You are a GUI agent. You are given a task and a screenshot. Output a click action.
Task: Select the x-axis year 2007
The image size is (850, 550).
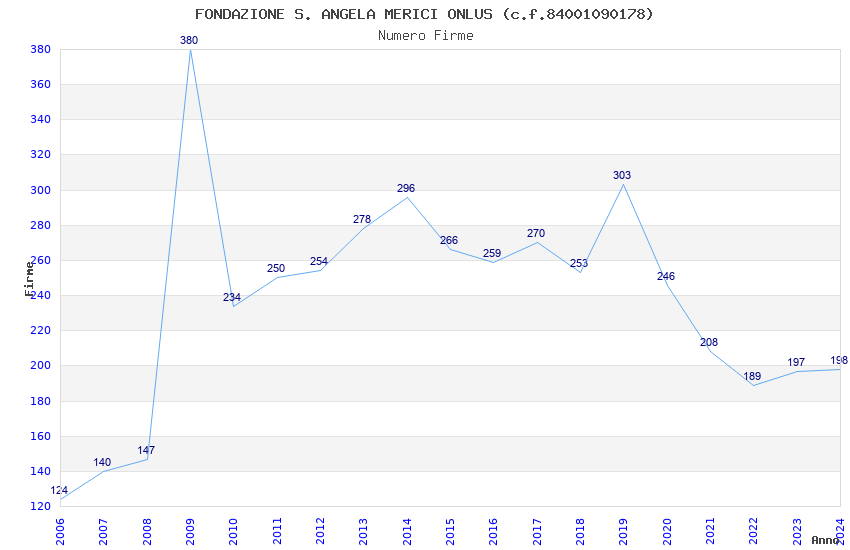pyautogui.click(x=103, y=532)
